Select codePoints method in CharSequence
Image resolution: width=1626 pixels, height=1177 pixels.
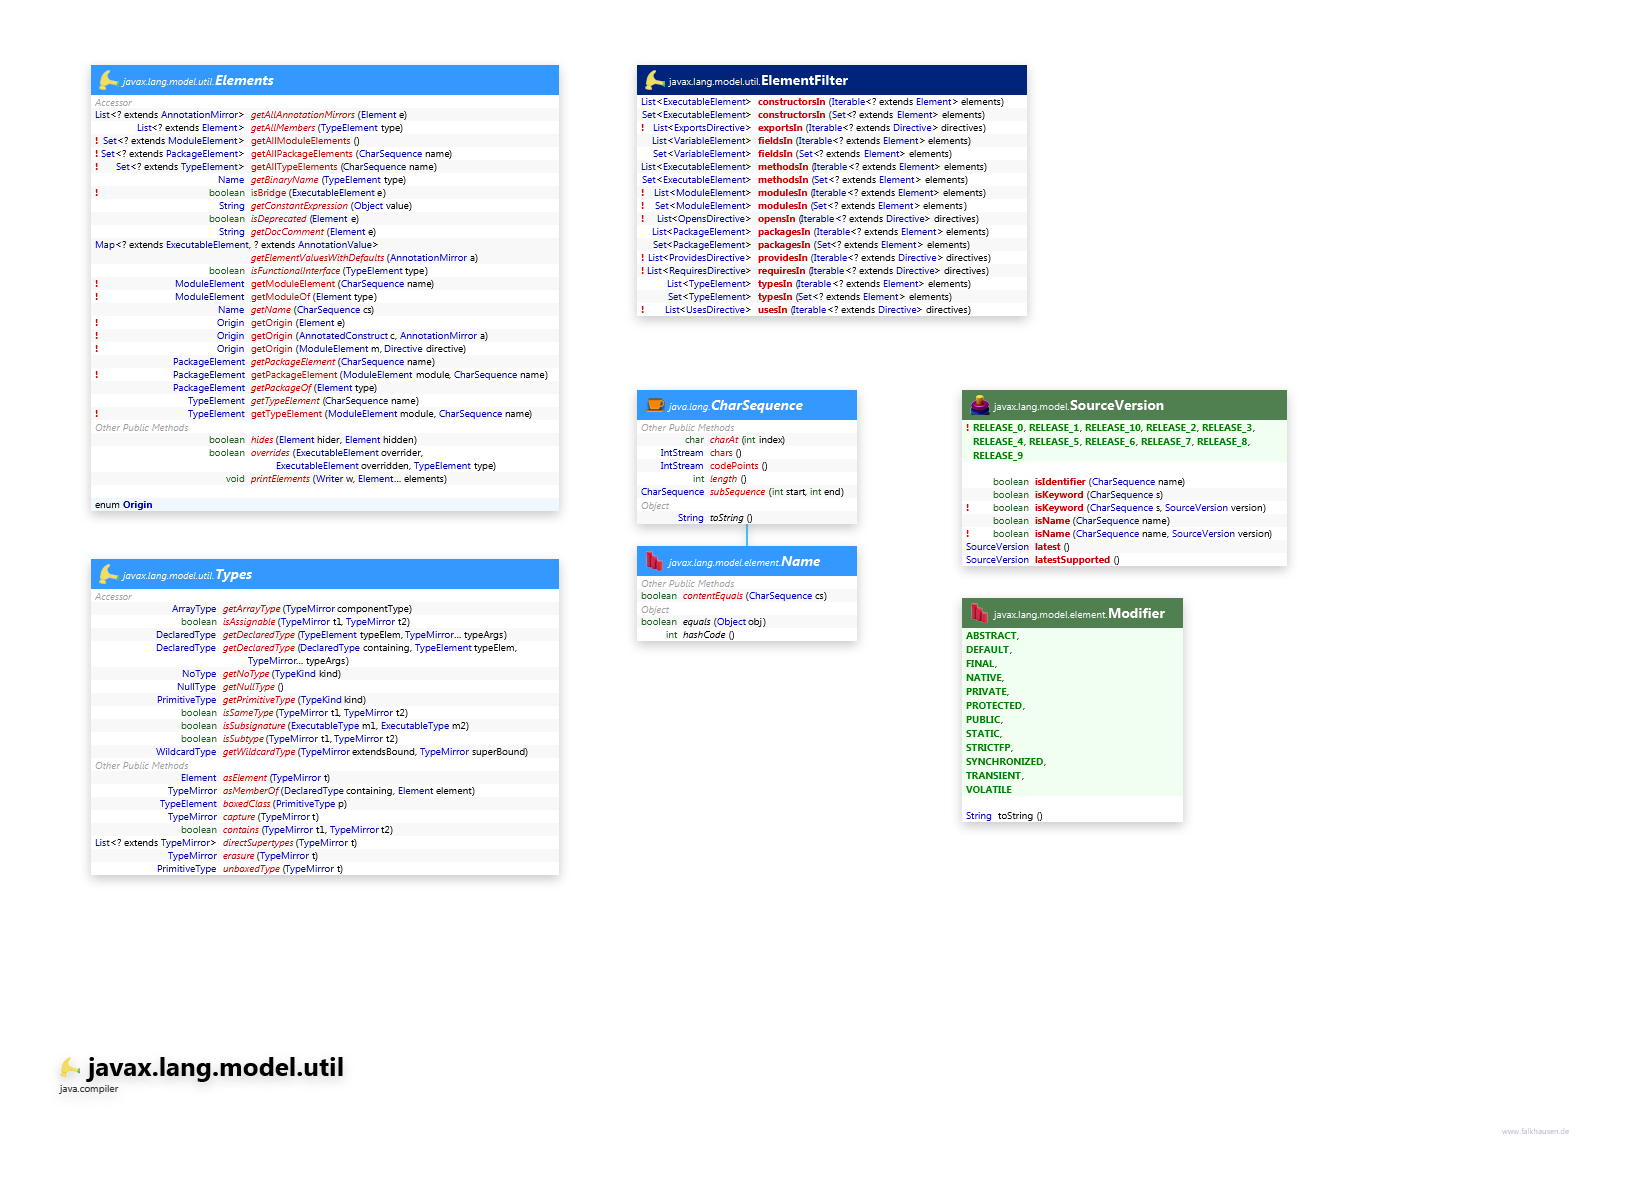tap(734, 466)
